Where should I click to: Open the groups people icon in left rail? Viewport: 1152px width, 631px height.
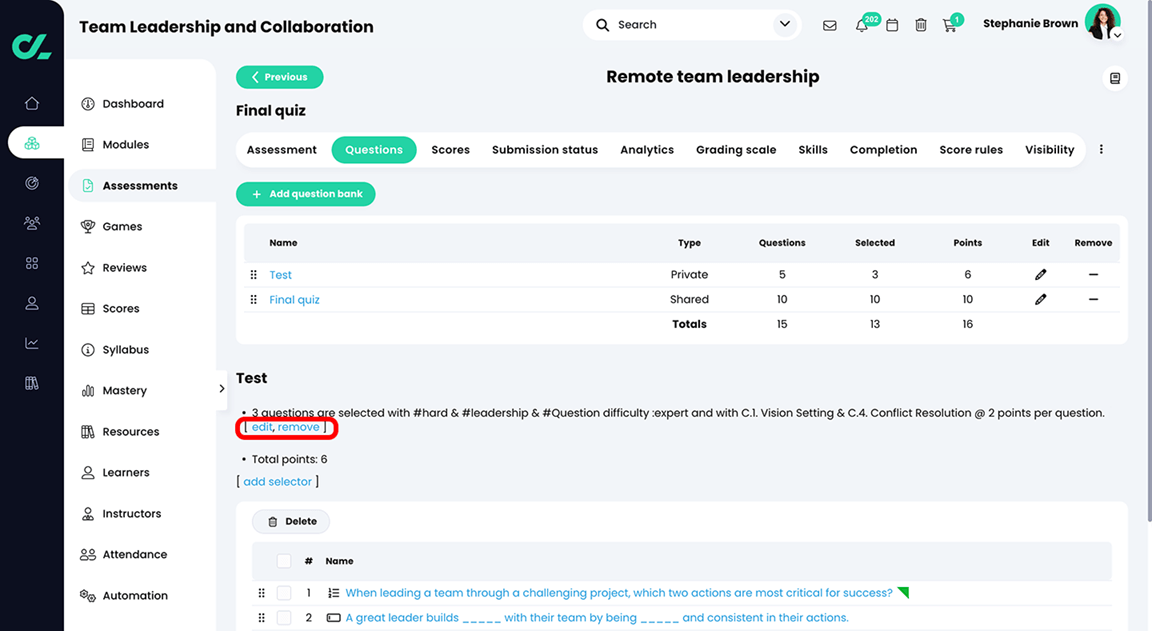(x=32, y=223)
